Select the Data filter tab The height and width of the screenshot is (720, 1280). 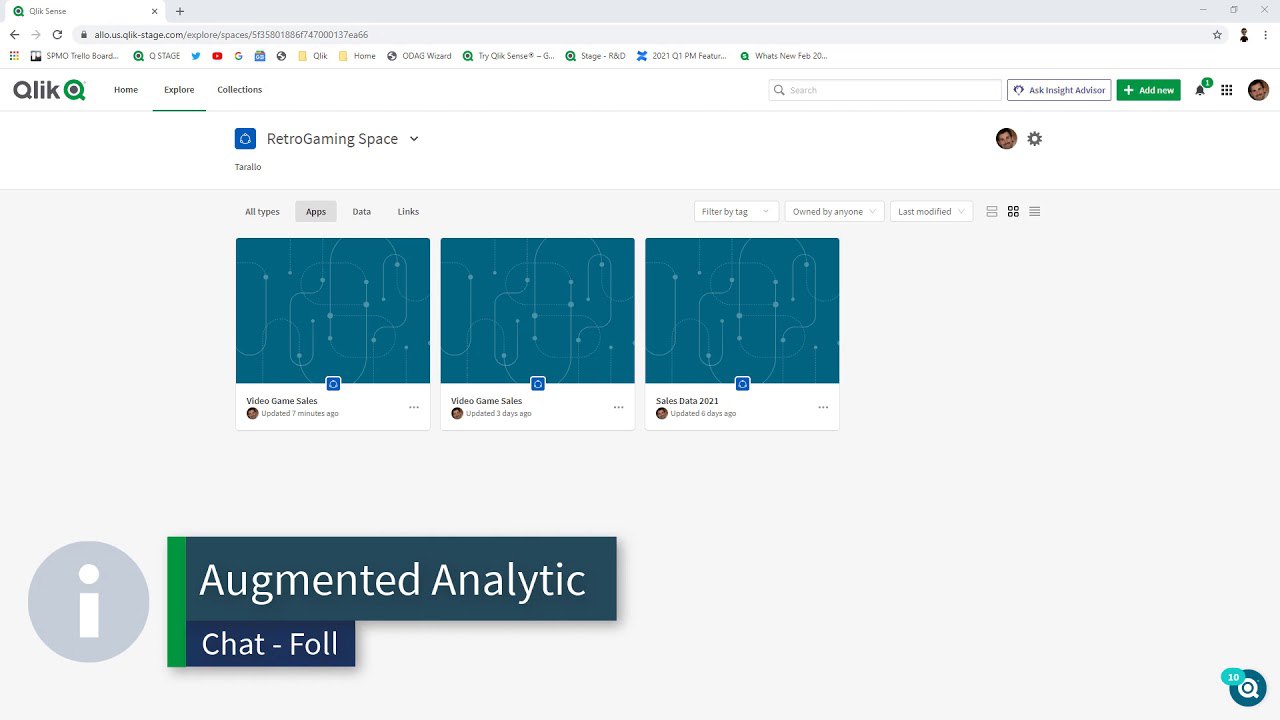(362, 212)
